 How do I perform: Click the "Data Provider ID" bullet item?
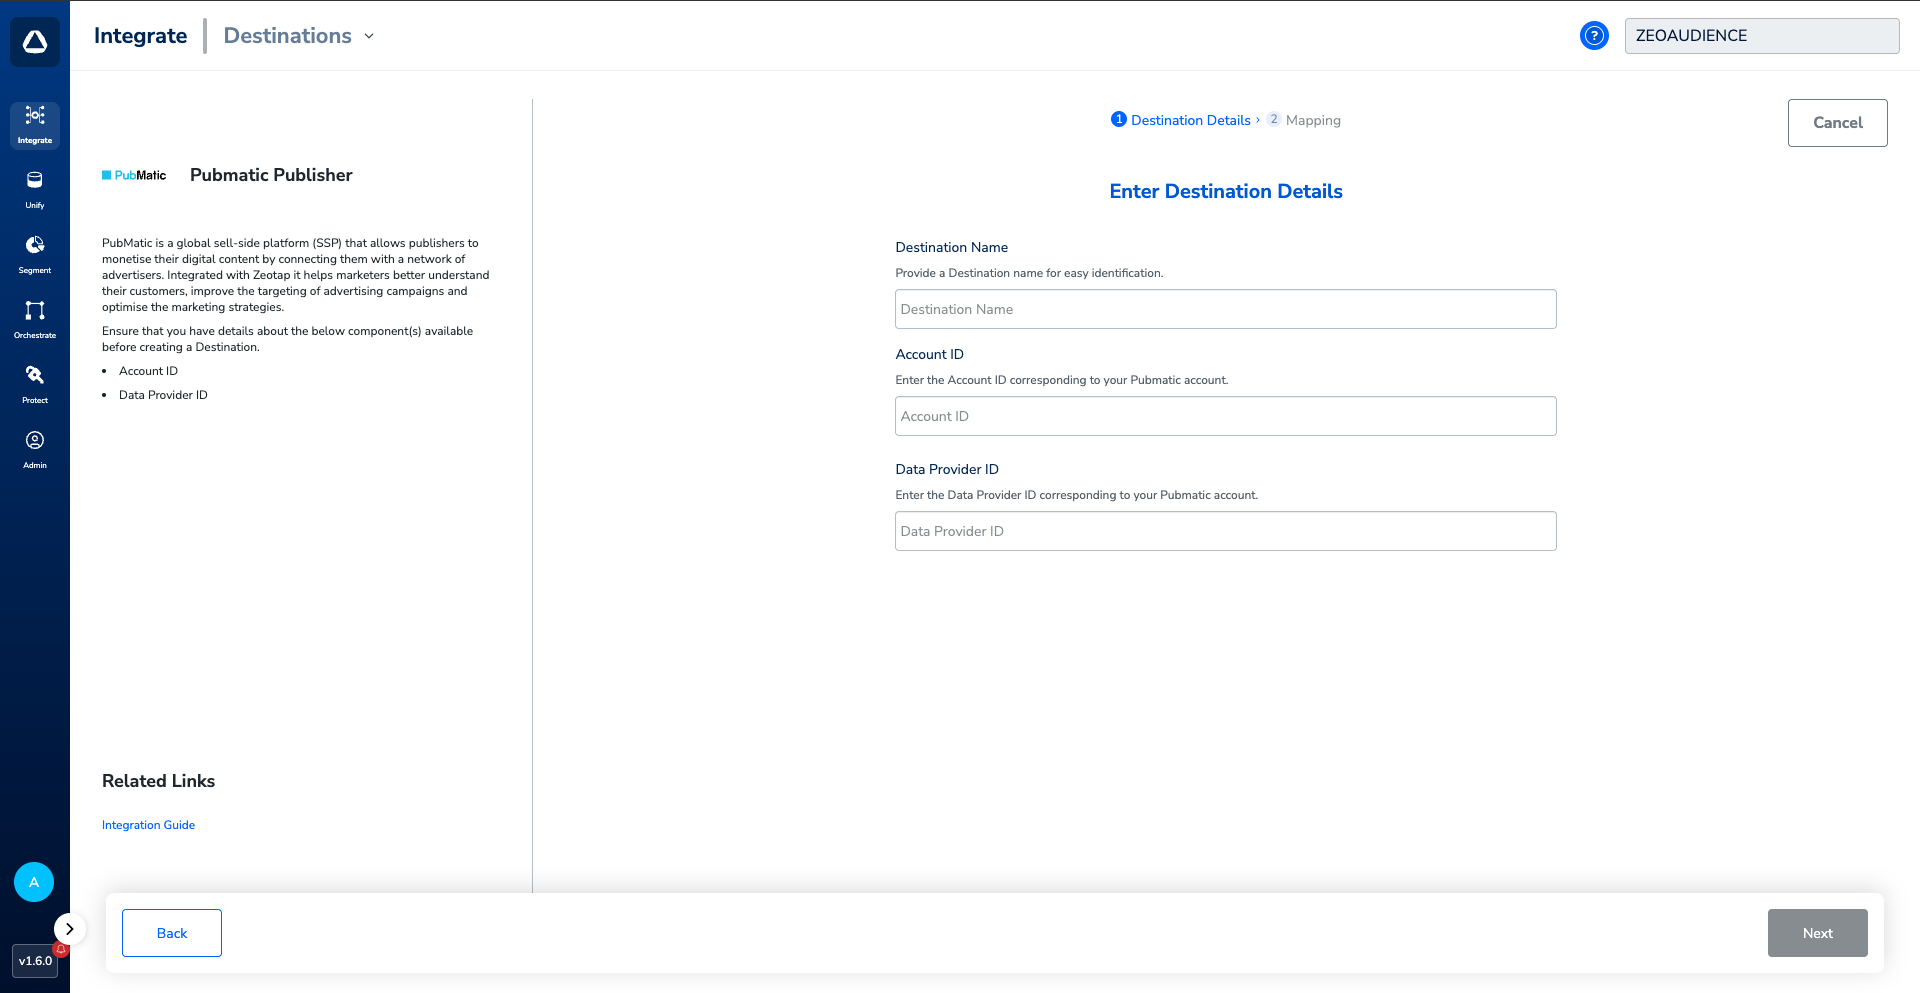click(163, 395)
